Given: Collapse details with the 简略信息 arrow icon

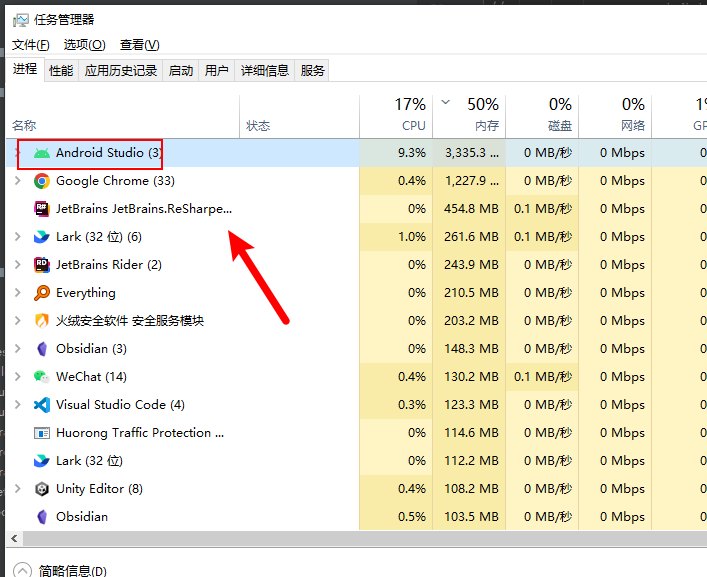Looking at the screenshot, I should click(23, 571).
